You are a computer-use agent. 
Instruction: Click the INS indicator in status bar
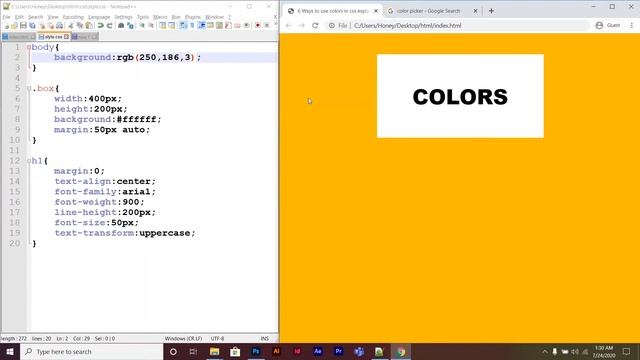pos(264,338)
